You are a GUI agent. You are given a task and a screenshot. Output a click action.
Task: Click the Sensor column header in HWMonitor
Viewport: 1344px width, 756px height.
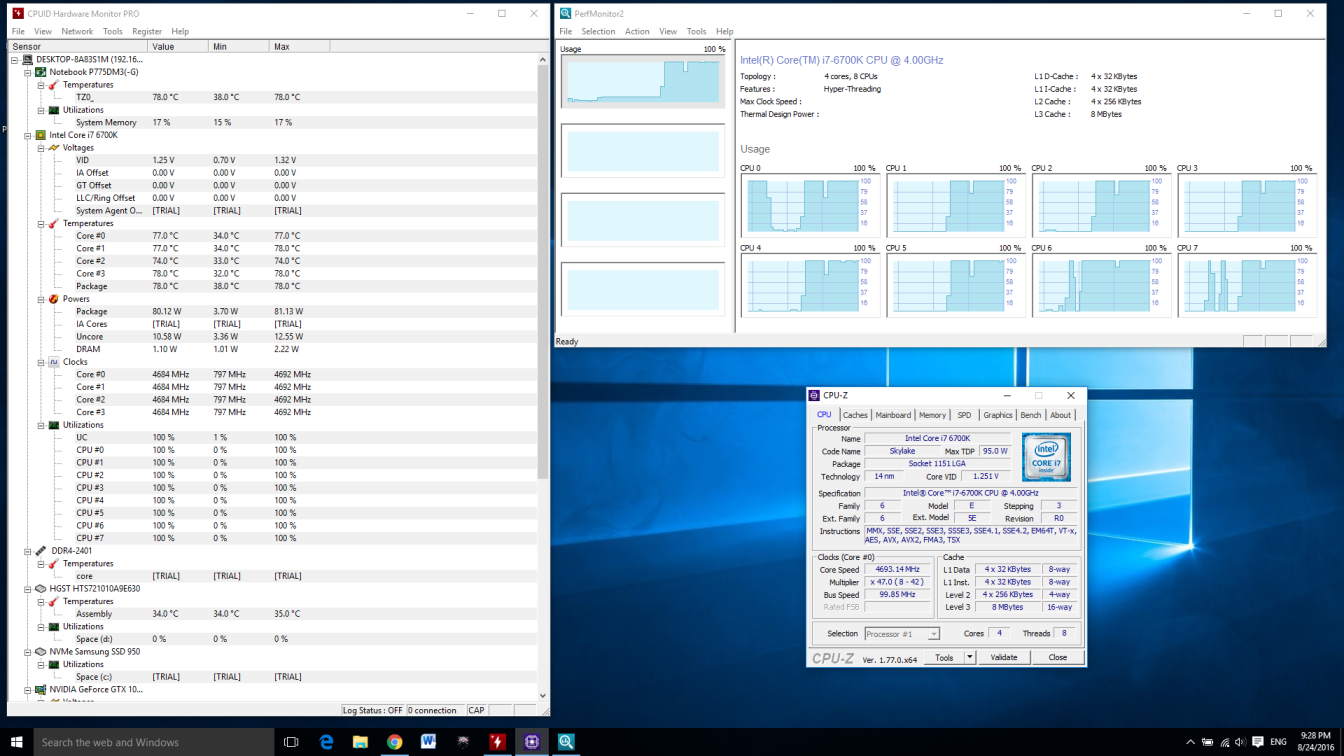coord(77,46)
